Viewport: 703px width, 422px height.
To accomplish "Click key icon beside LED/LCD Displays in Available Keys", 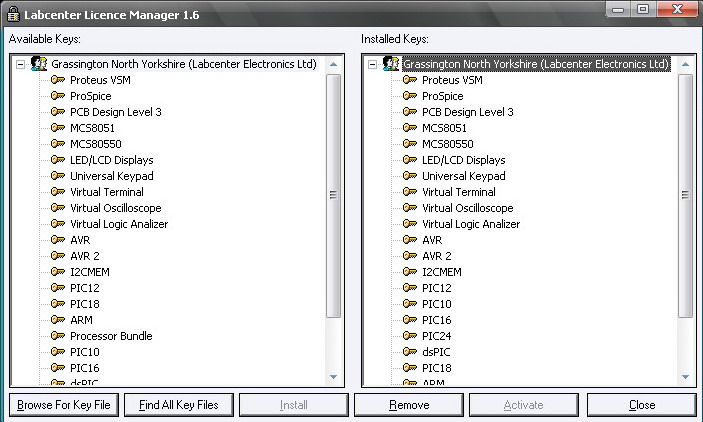I will coord(58,160).
